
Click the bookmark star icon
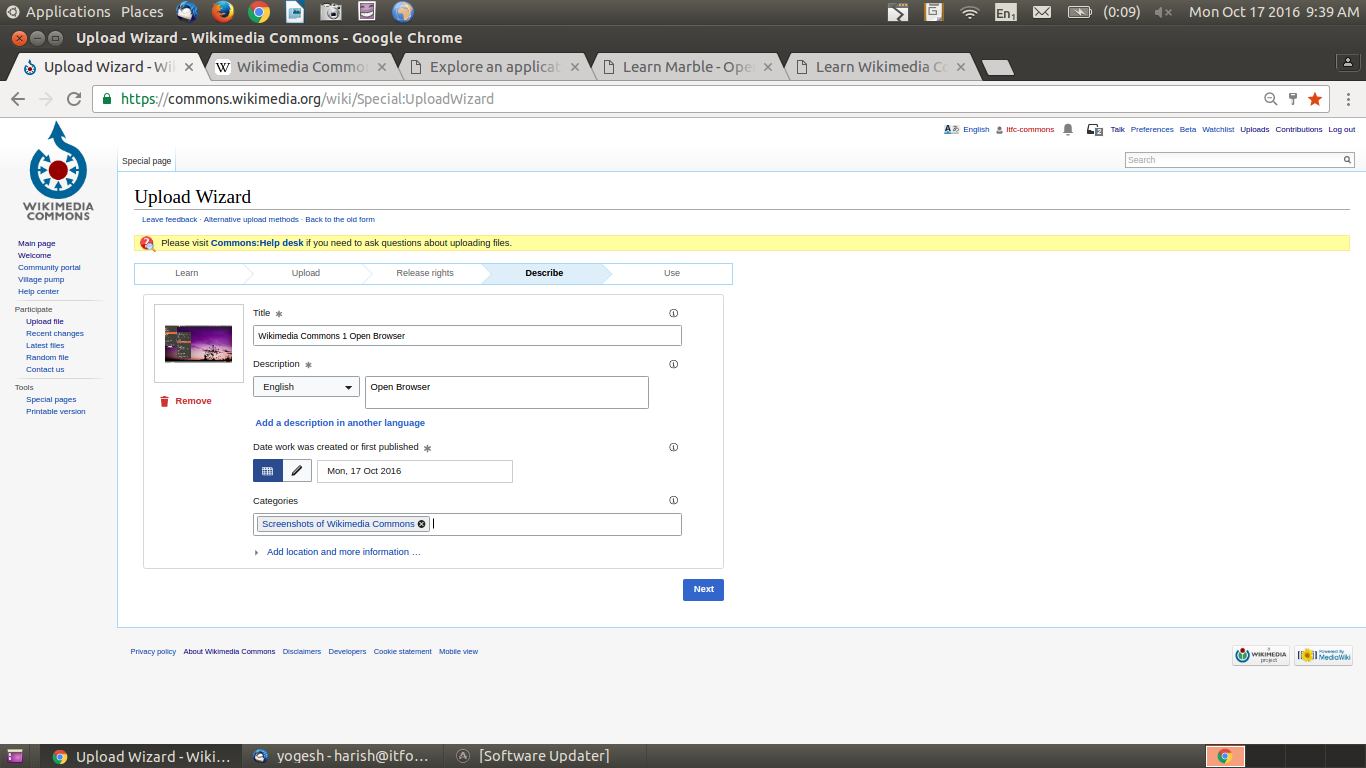click(1315, 99)
